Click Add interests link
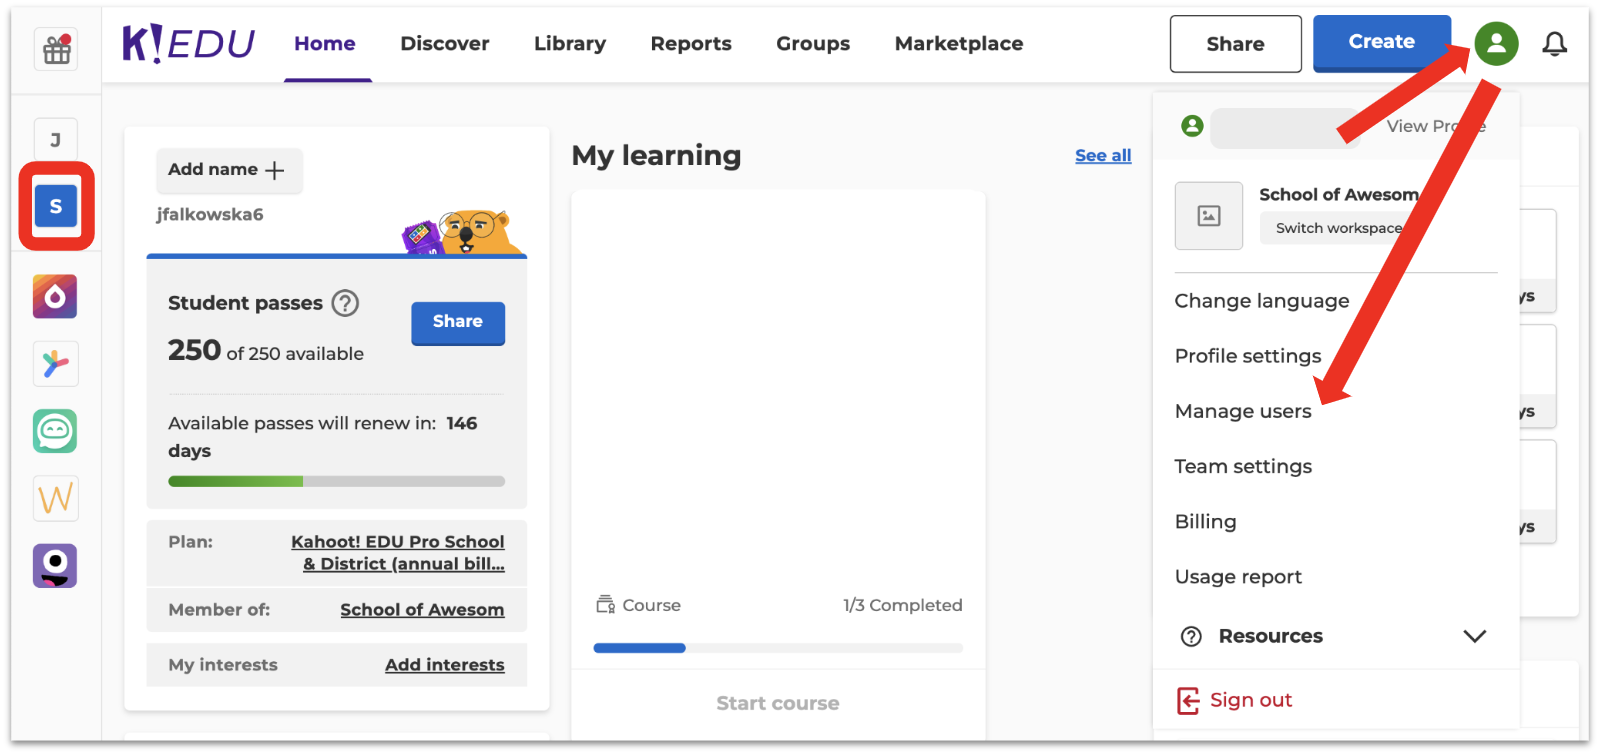 click(445, 665)
